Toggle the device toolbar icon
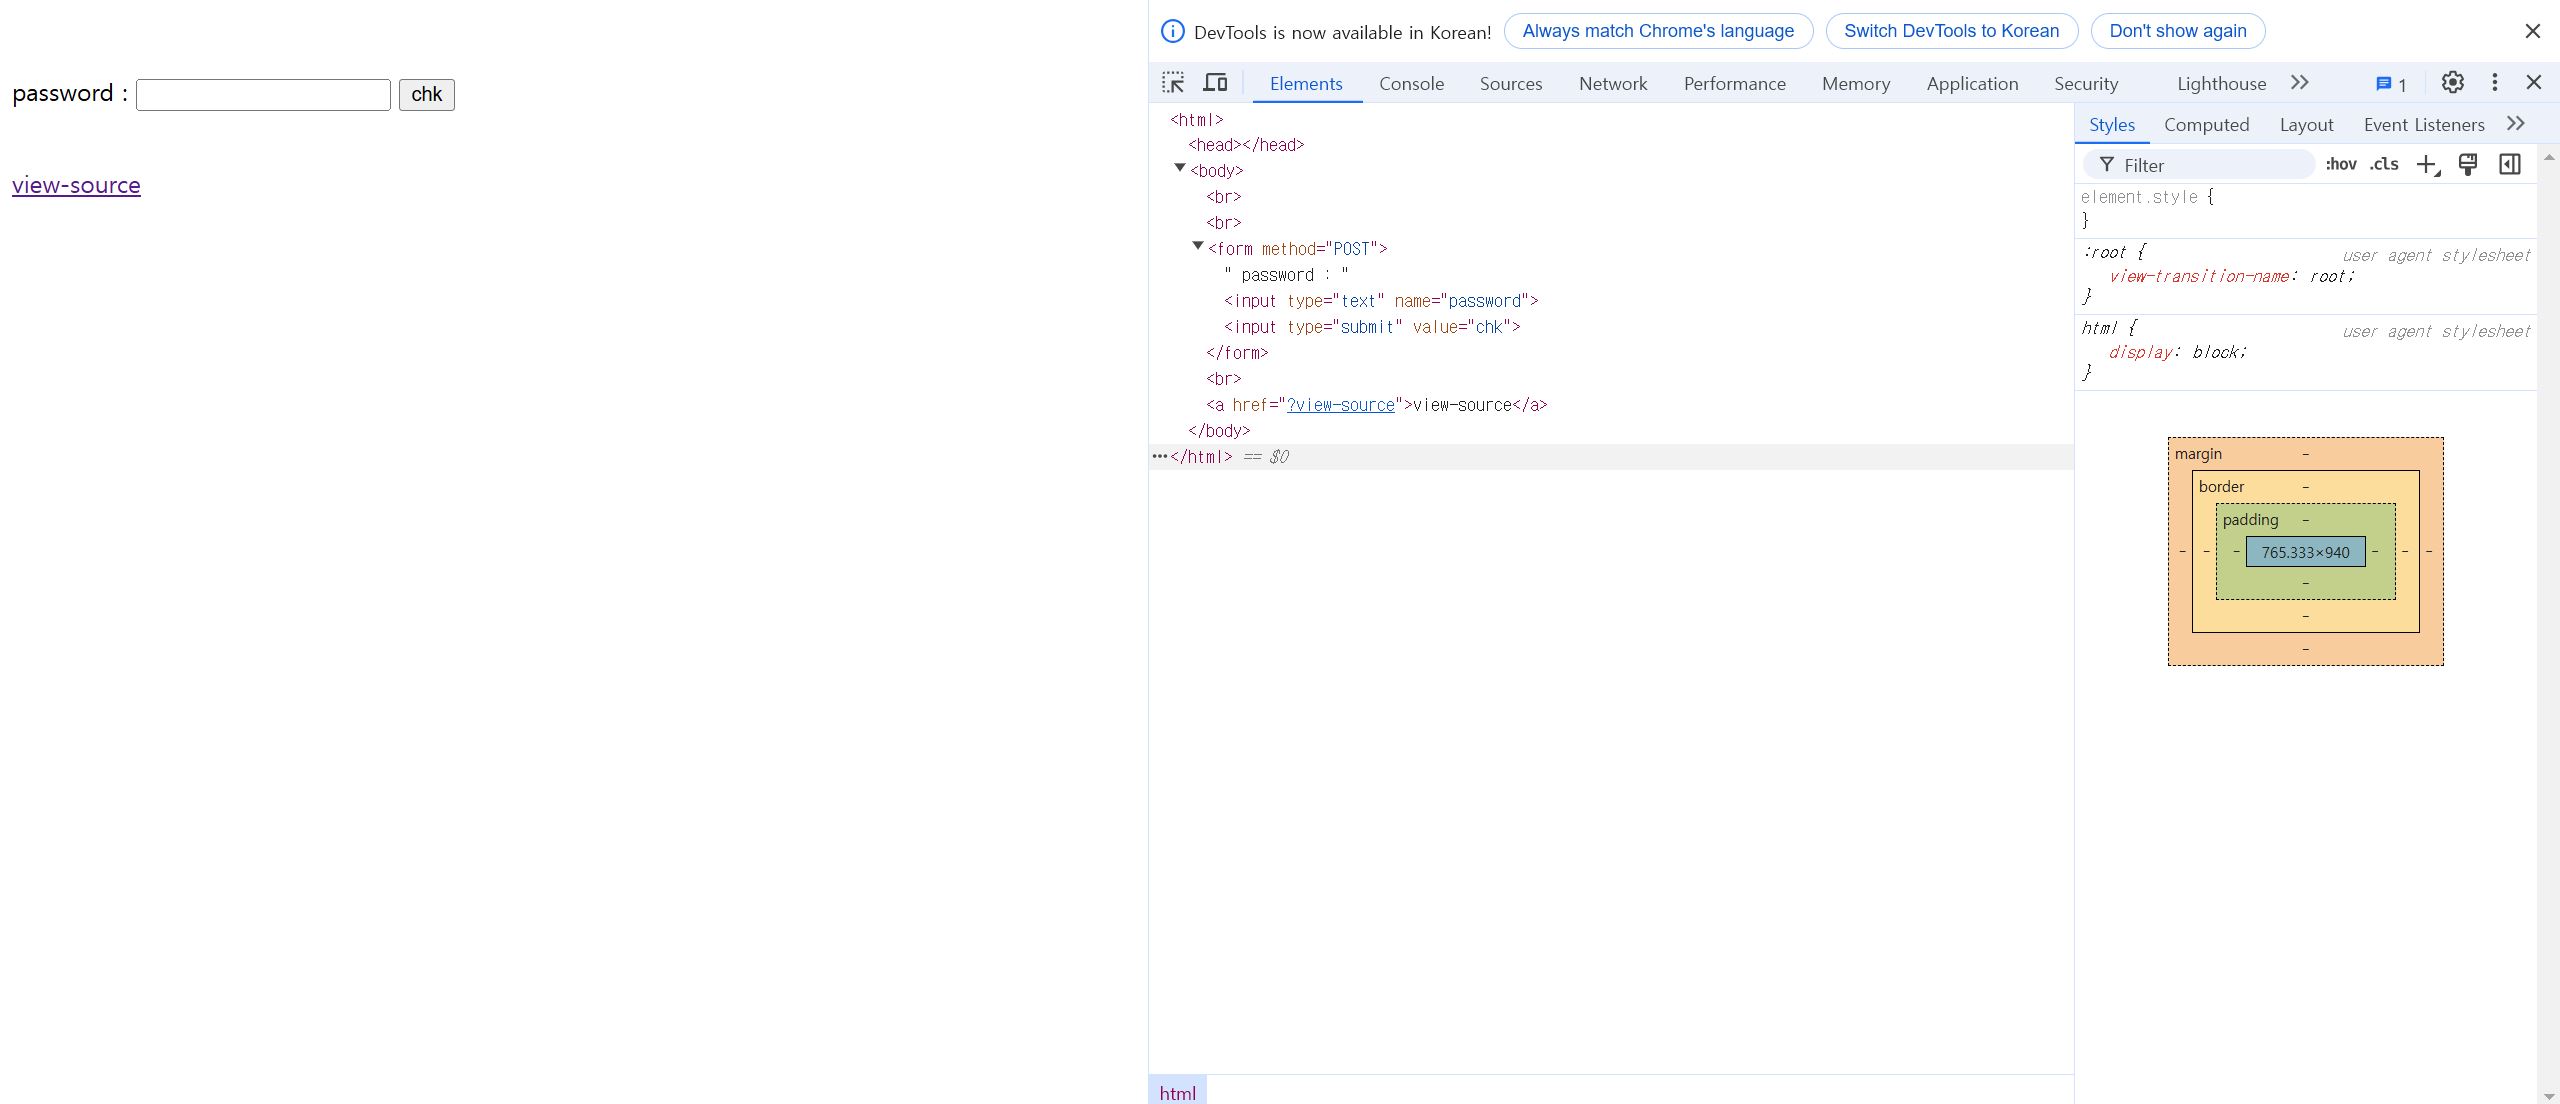The image size is (2560, 1104). 1215,83
